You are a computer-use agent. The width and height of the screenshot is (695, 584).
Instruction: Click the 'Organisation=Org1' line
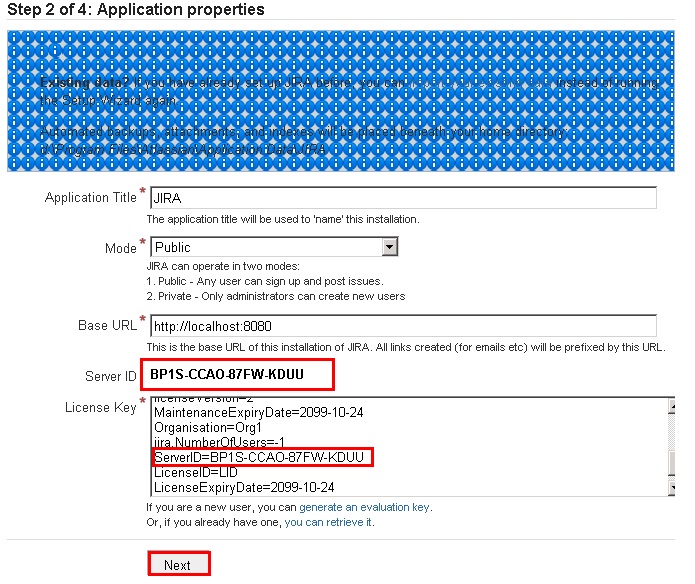click(x=208, y=428)
